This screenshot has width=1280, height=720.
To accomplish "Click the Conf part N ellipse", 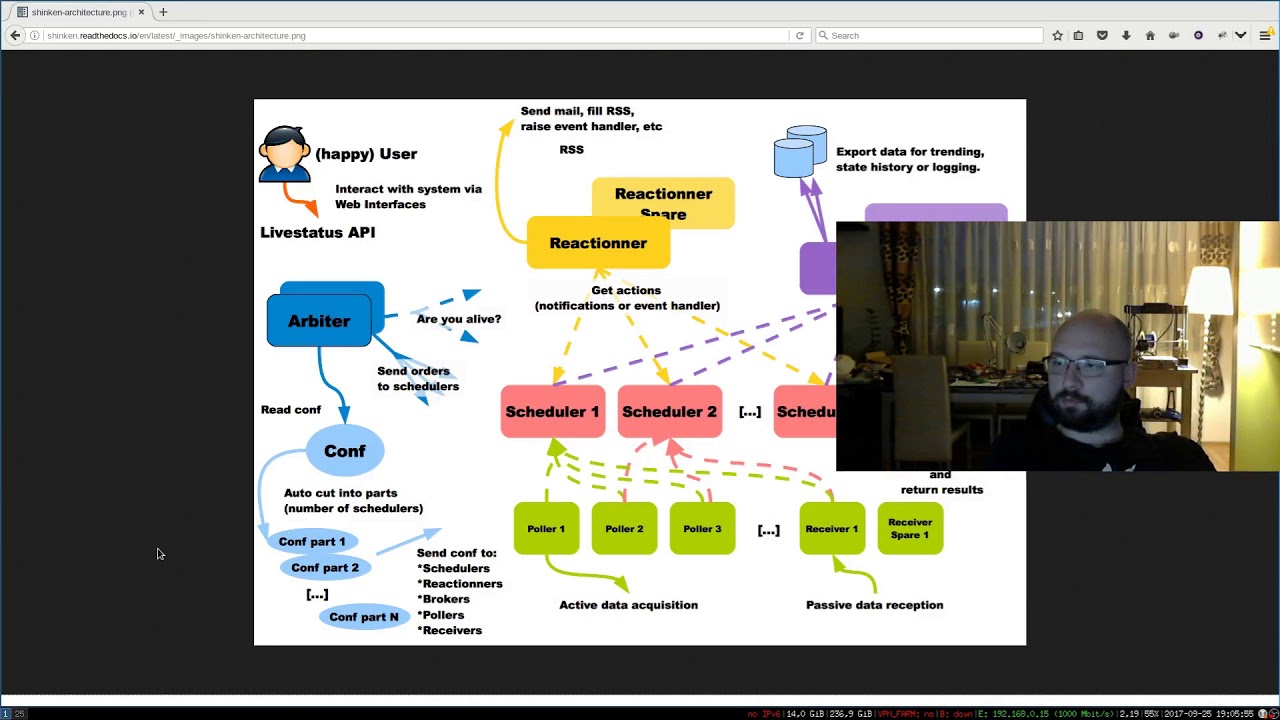I will [x=364, y=617].
